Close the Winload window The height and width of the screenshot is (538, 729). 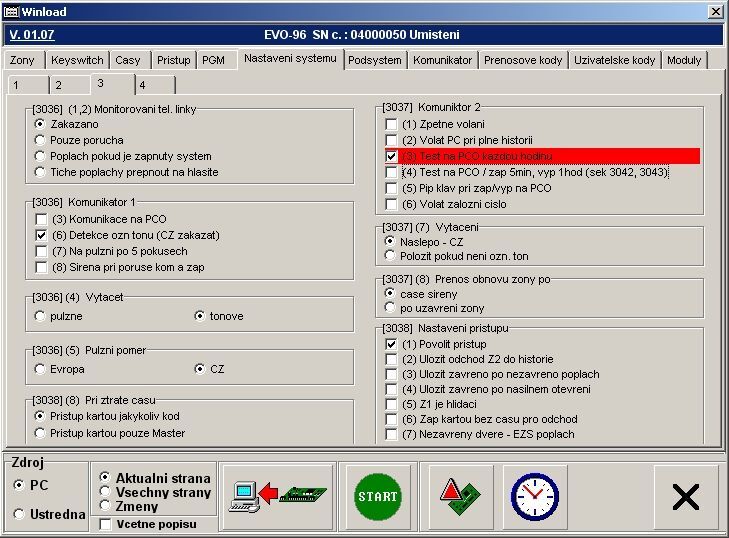(714, 12)
